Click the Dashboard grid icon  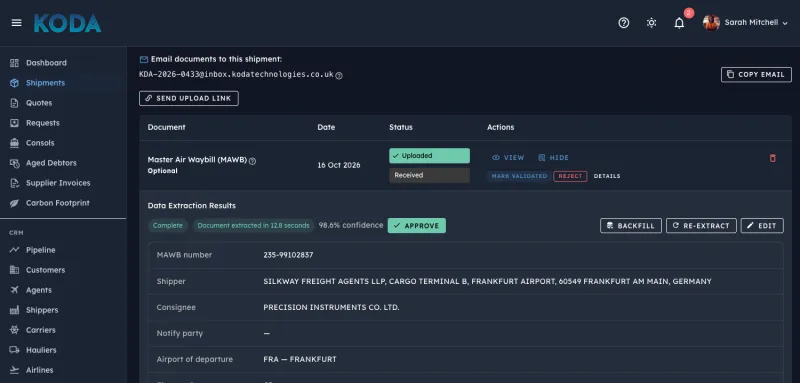click(x=14, y=63)
